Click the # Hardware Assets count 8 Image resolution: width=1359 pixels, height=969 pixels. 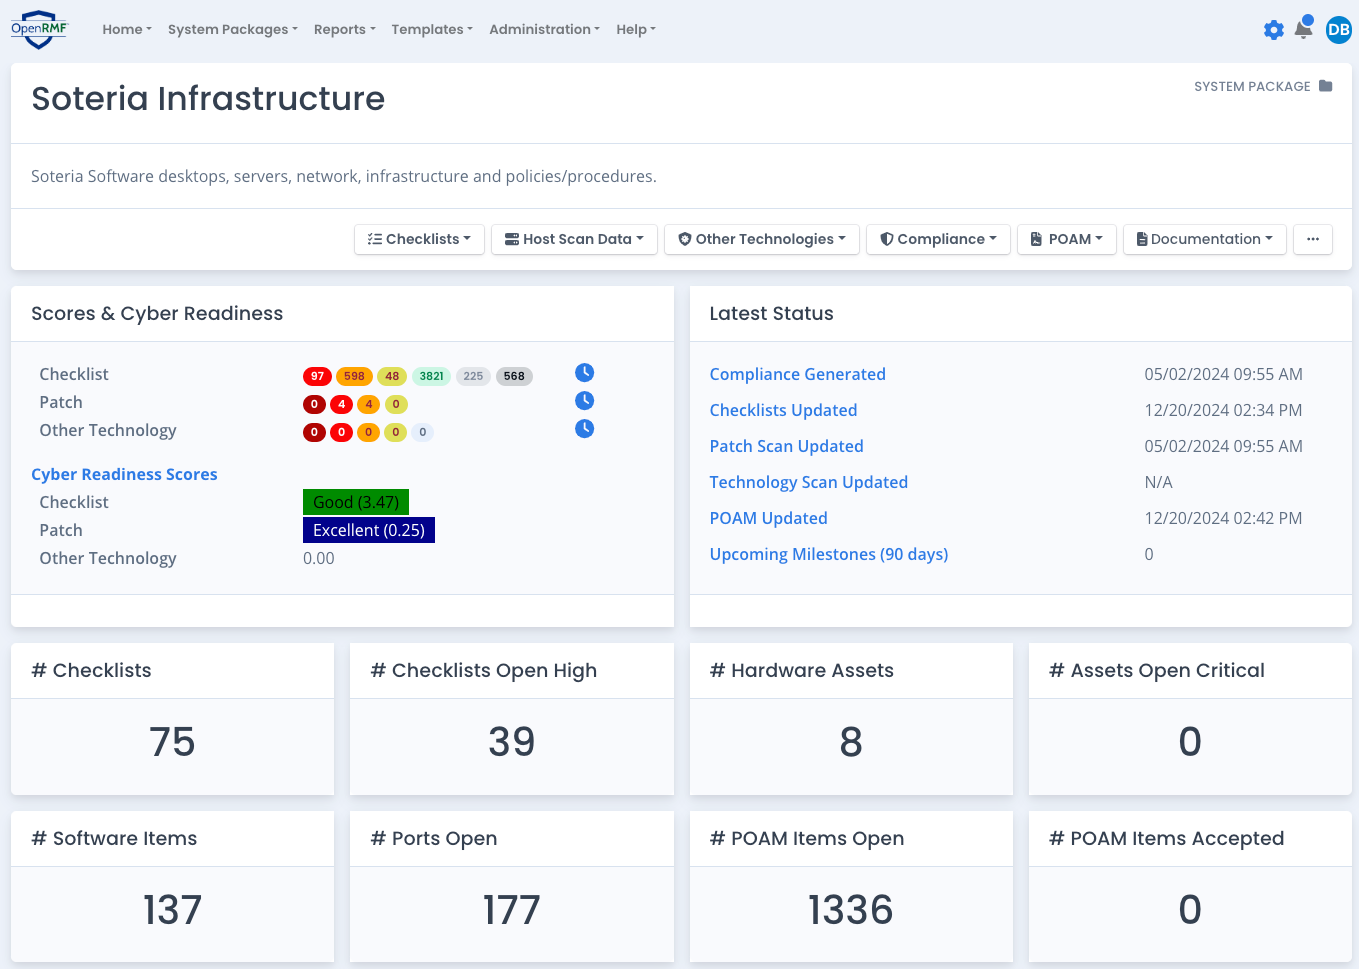click(x=851, y=742)
